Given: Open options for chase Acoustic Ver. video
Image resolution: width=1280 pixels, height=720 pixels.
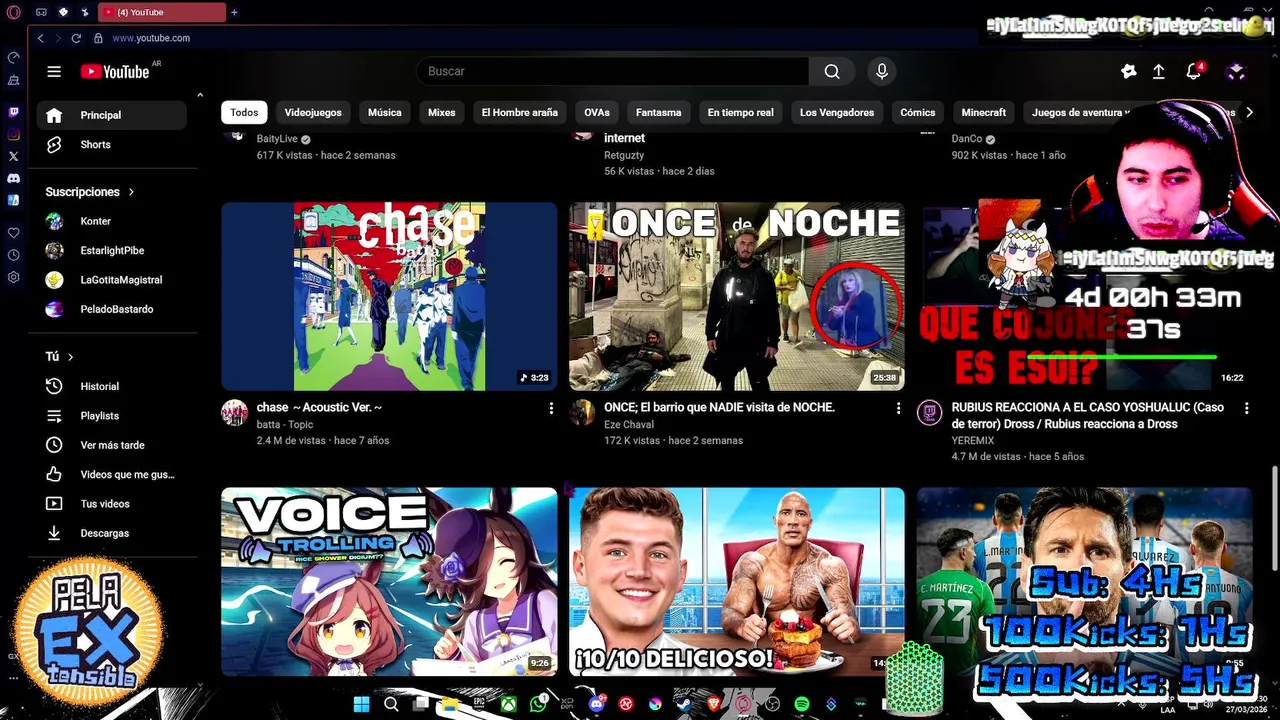Looking at the screenshot, I should 551,408.
